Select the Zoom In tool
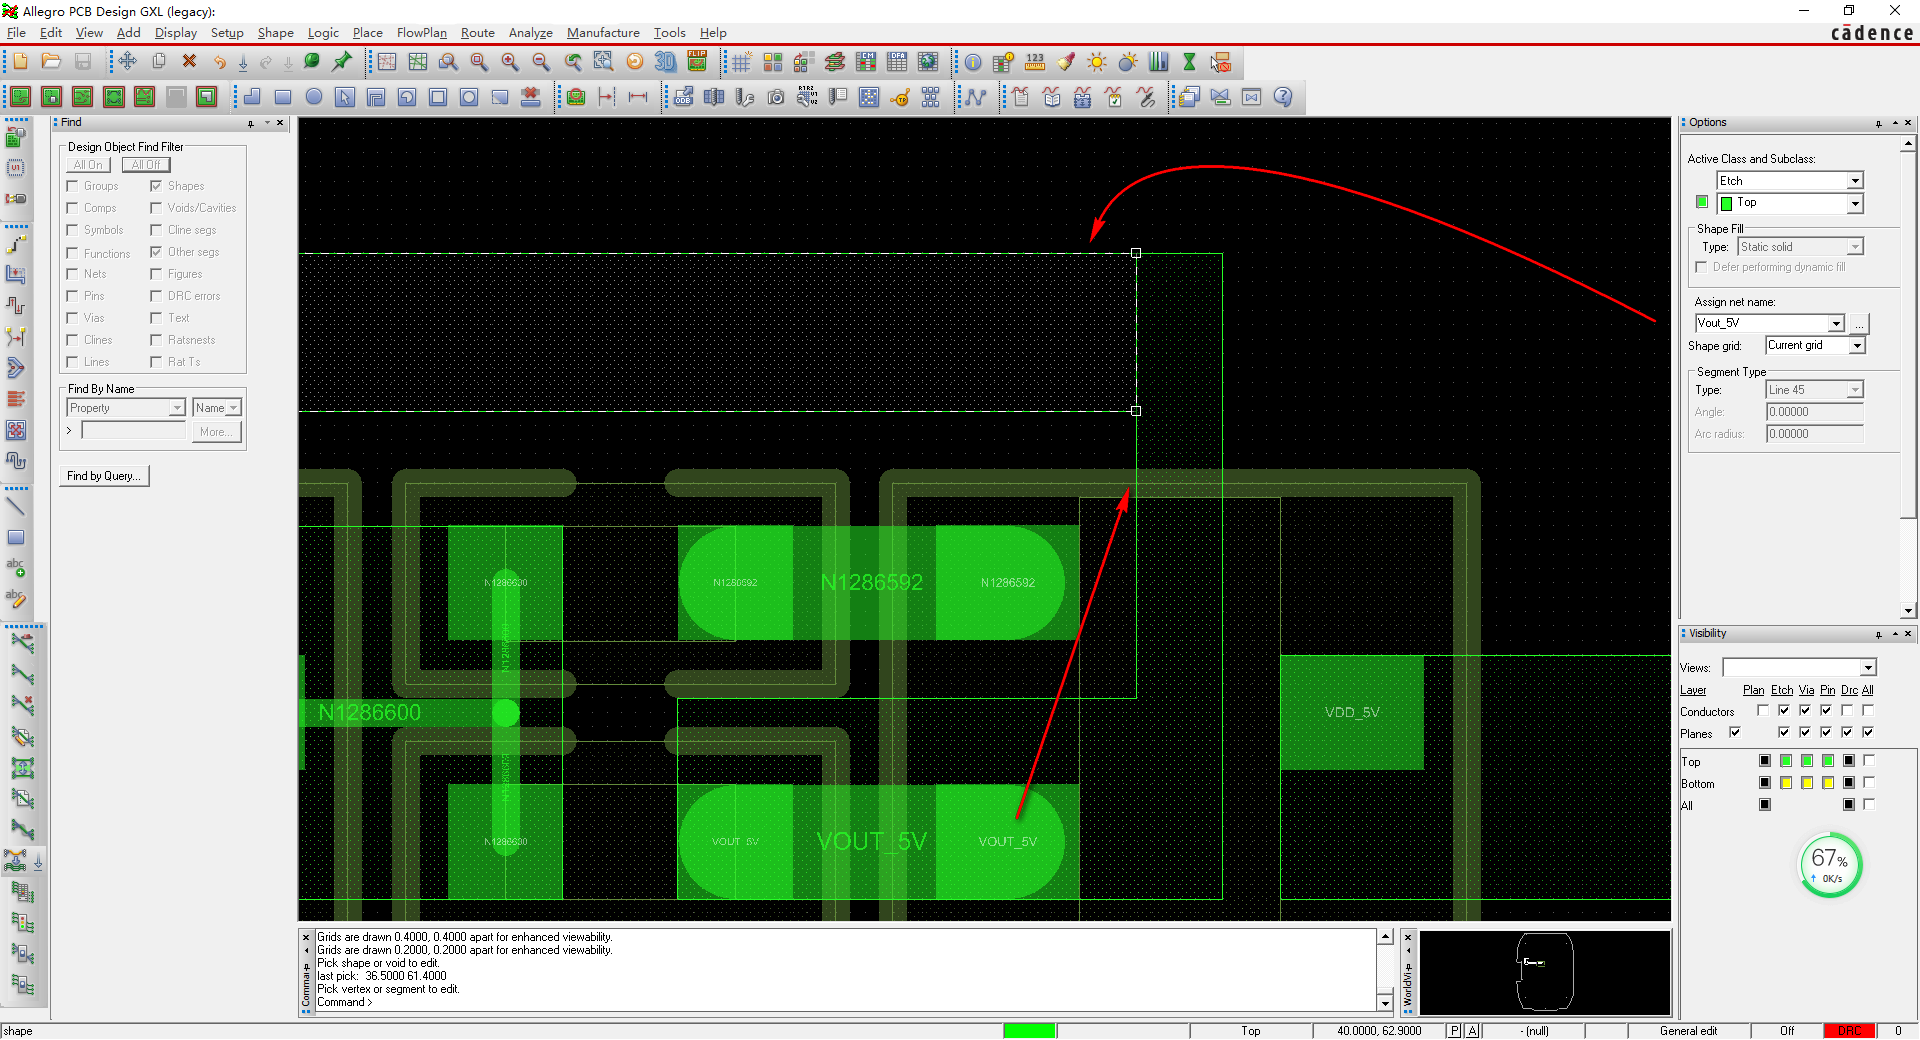The width and height of the screenshot is (1920, 1040). pyautogui.click(x=508, y=62)
